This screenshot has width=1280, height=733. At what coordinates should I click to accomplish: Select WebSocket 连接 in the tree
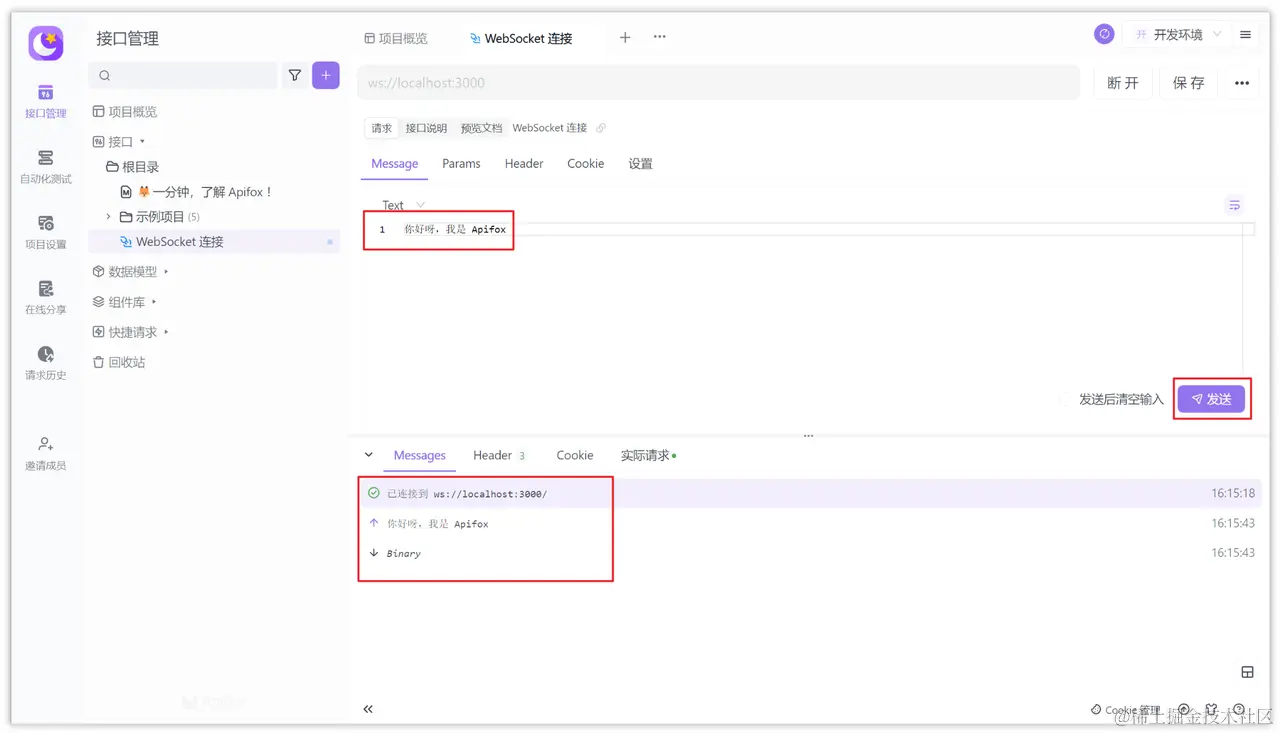214,242
